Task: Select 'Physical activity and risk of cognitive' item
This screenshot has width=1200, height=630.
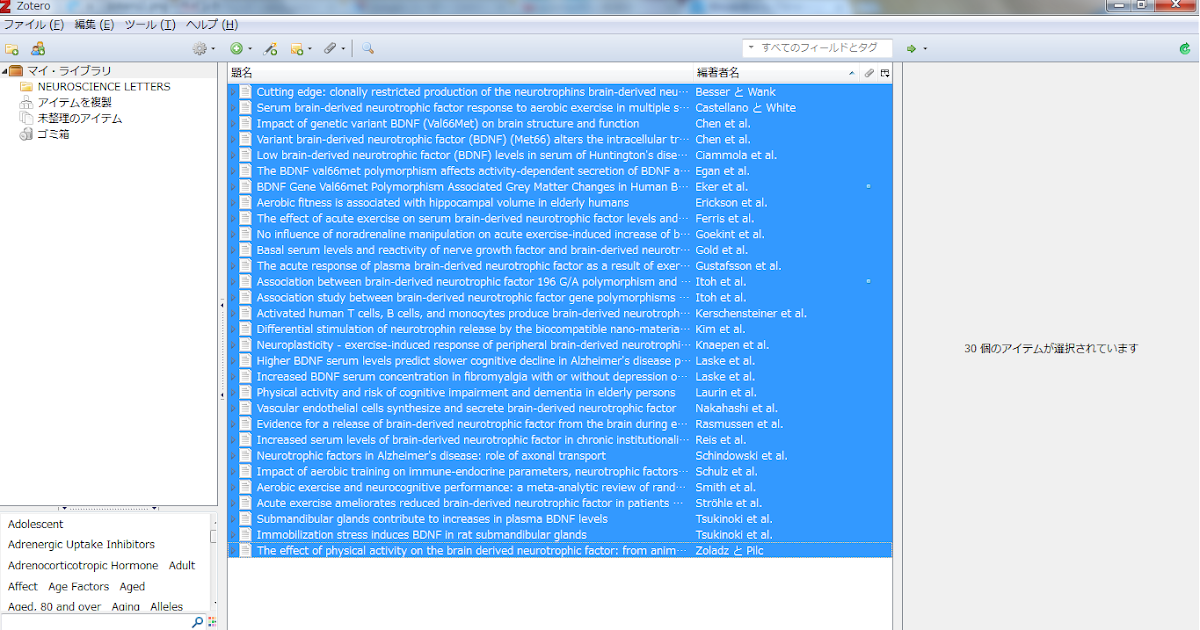Action: [x=465, y=393]
